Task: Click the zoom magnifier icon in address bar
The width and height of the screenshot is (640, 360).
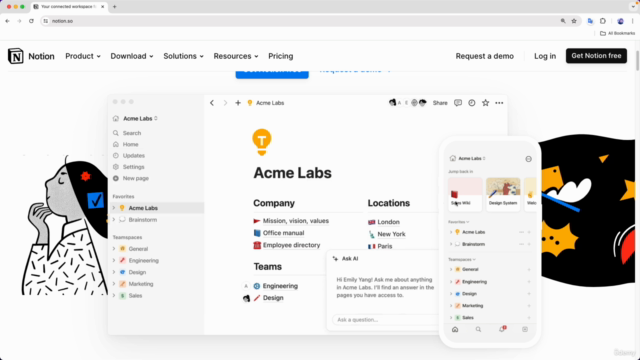Action: pos(563,21)
